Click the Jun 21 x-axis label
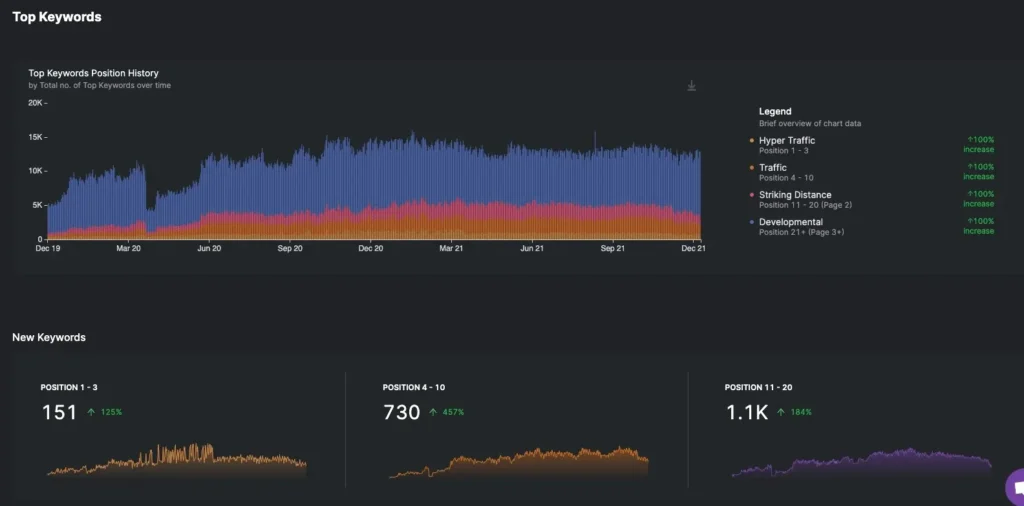This screenshot has height=506, width=1024. pos(532,247)
